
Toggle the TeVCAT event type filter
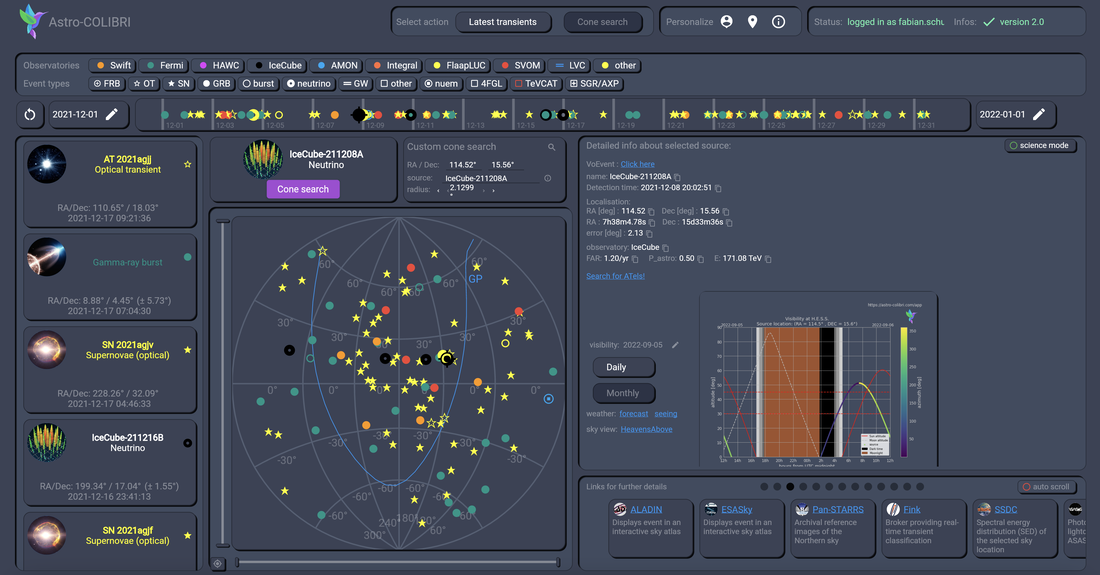click(536, 83)
